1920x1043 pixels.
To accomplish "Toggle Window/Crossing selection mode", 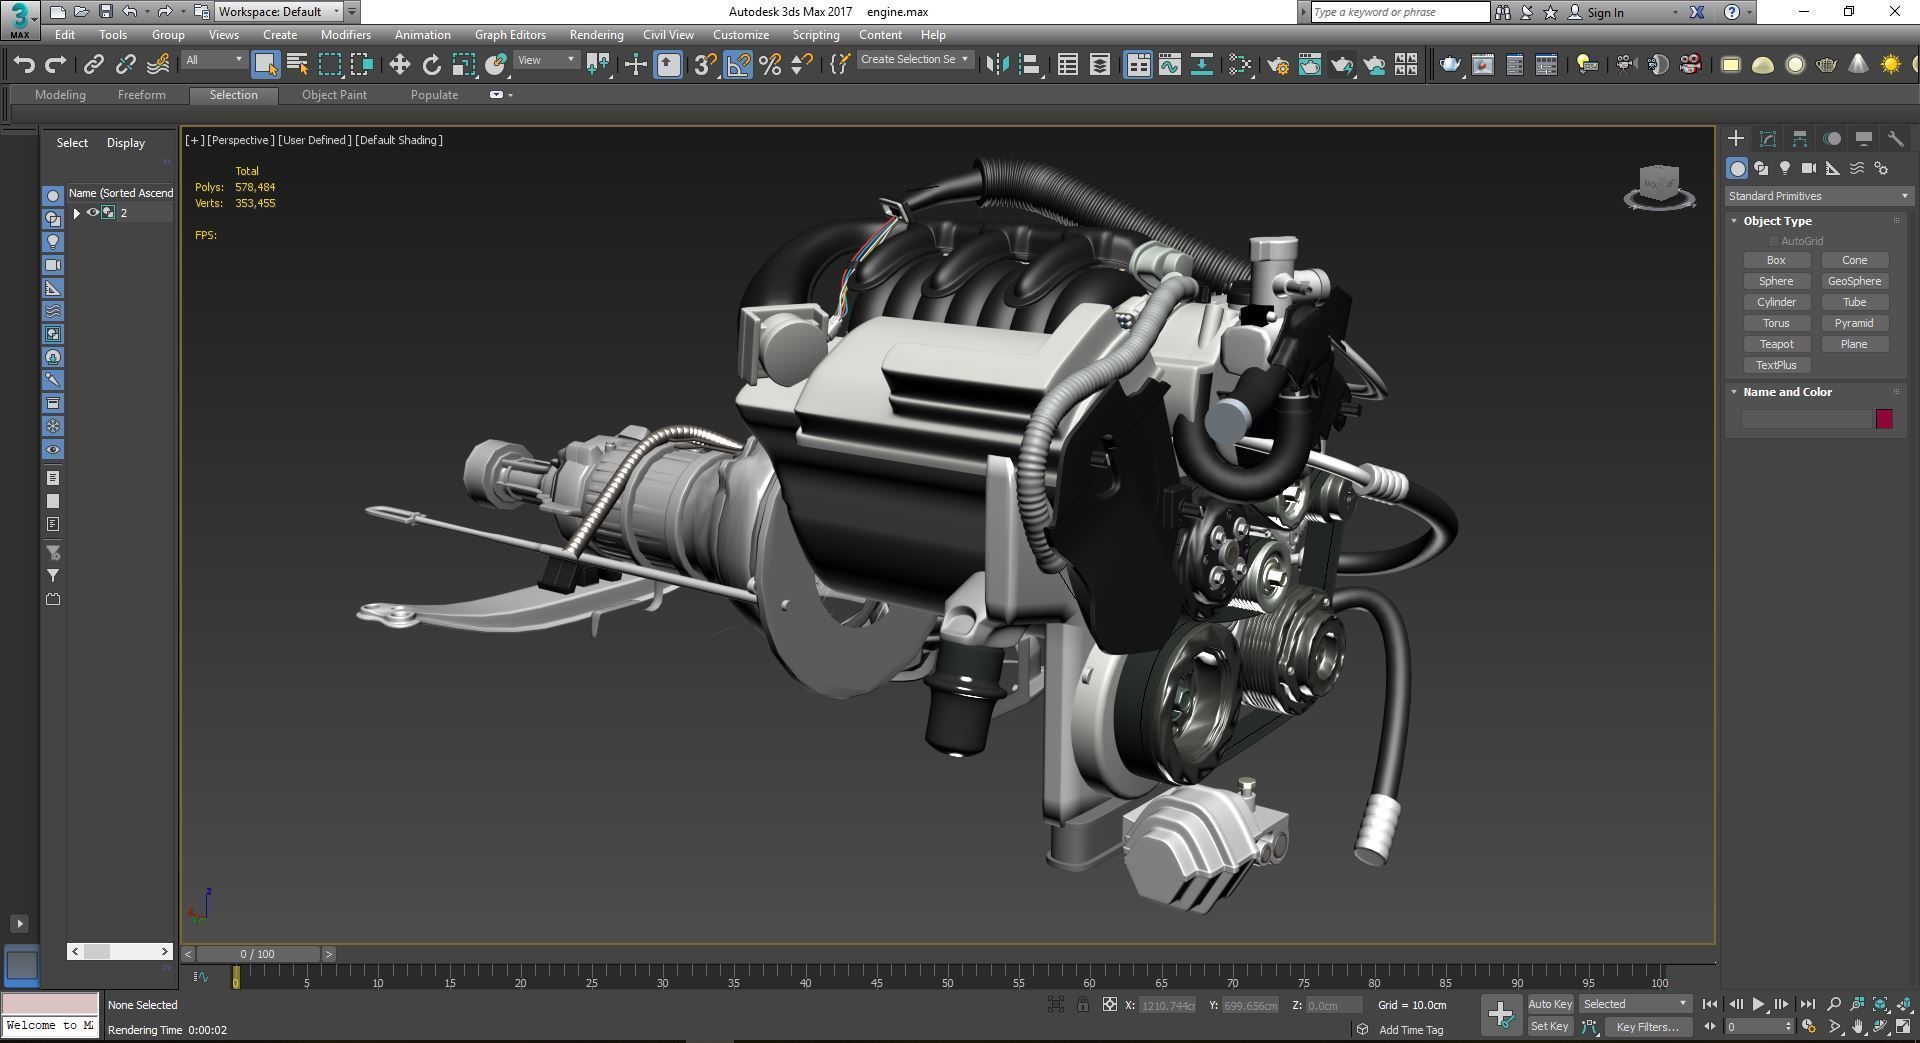I will [362, 65].
